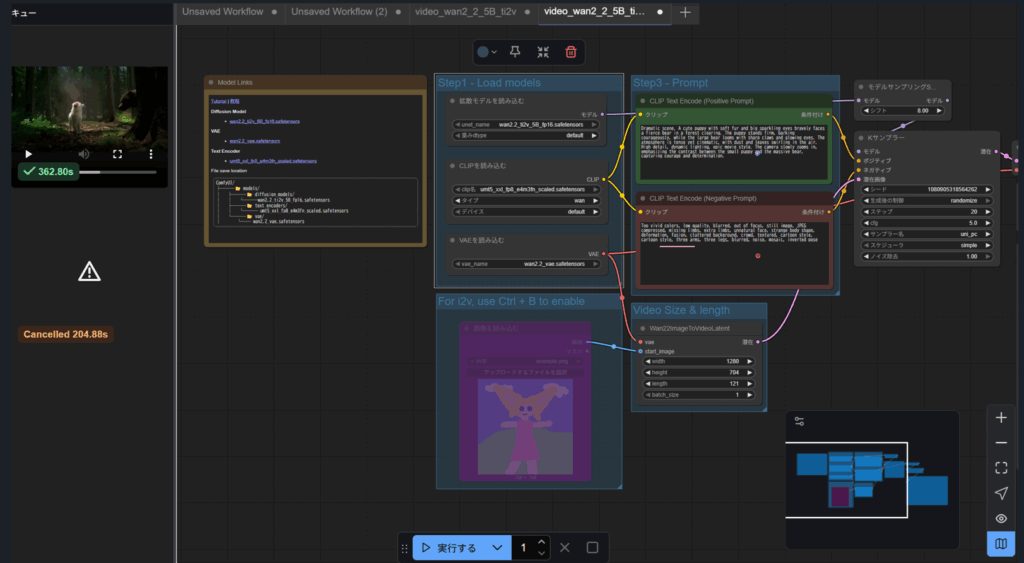This screenshot has height=563, width=1024.
Task: Click the fit view frame icon
Action: click(x=1001, y=468)
